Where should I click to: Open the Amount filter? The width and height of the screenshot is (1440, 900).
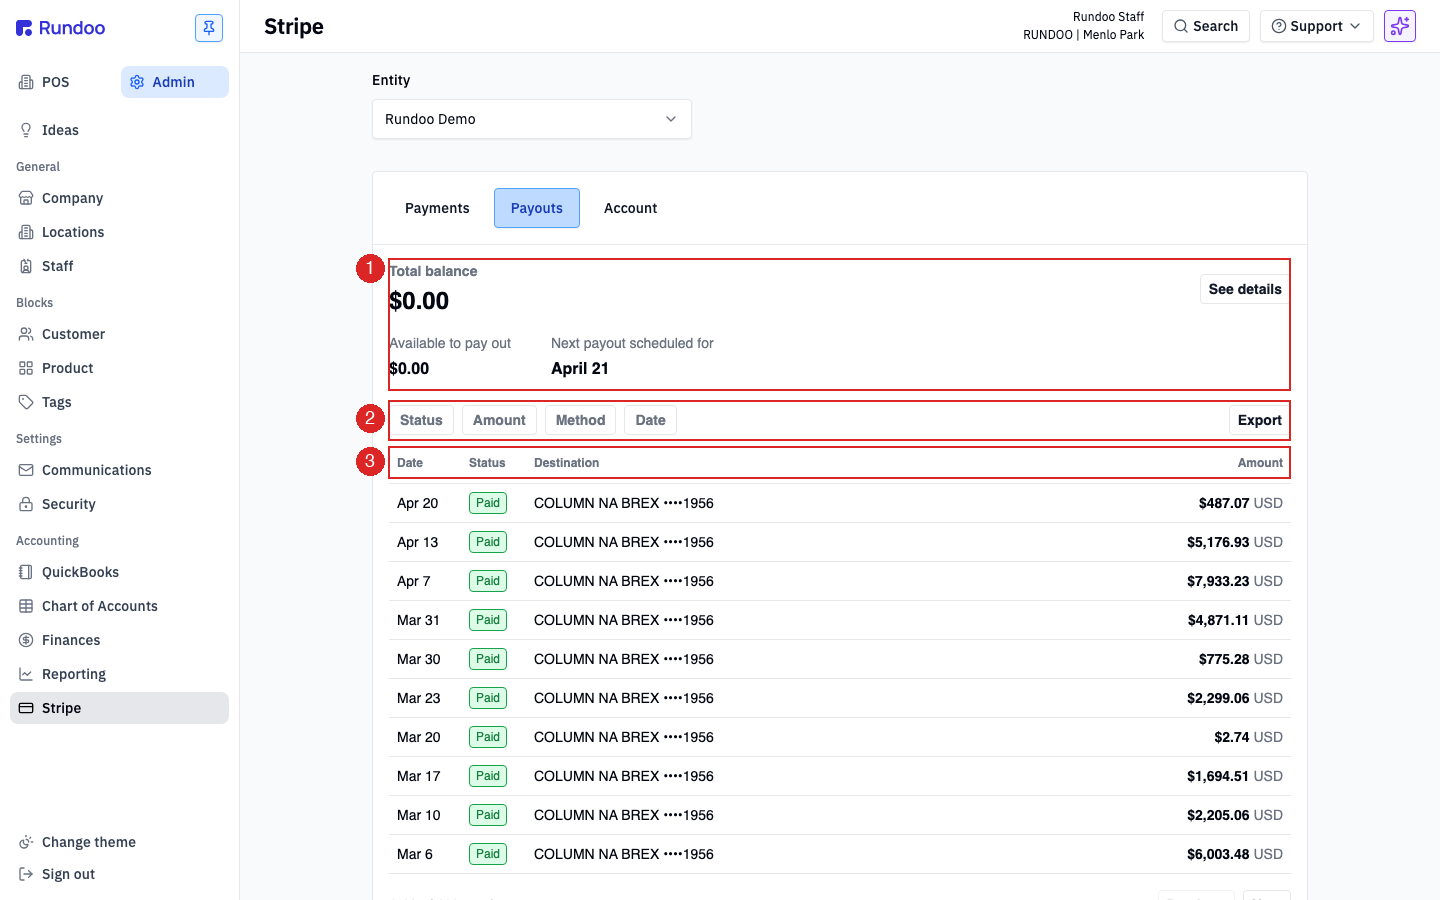click(499, 420)
